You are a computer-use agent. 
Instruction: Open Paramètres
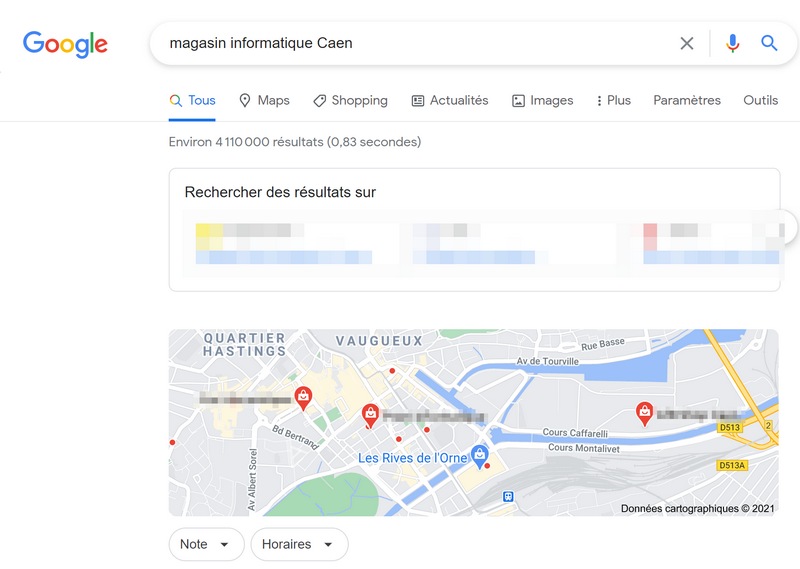pyautogui.click(x=687, y=101)
